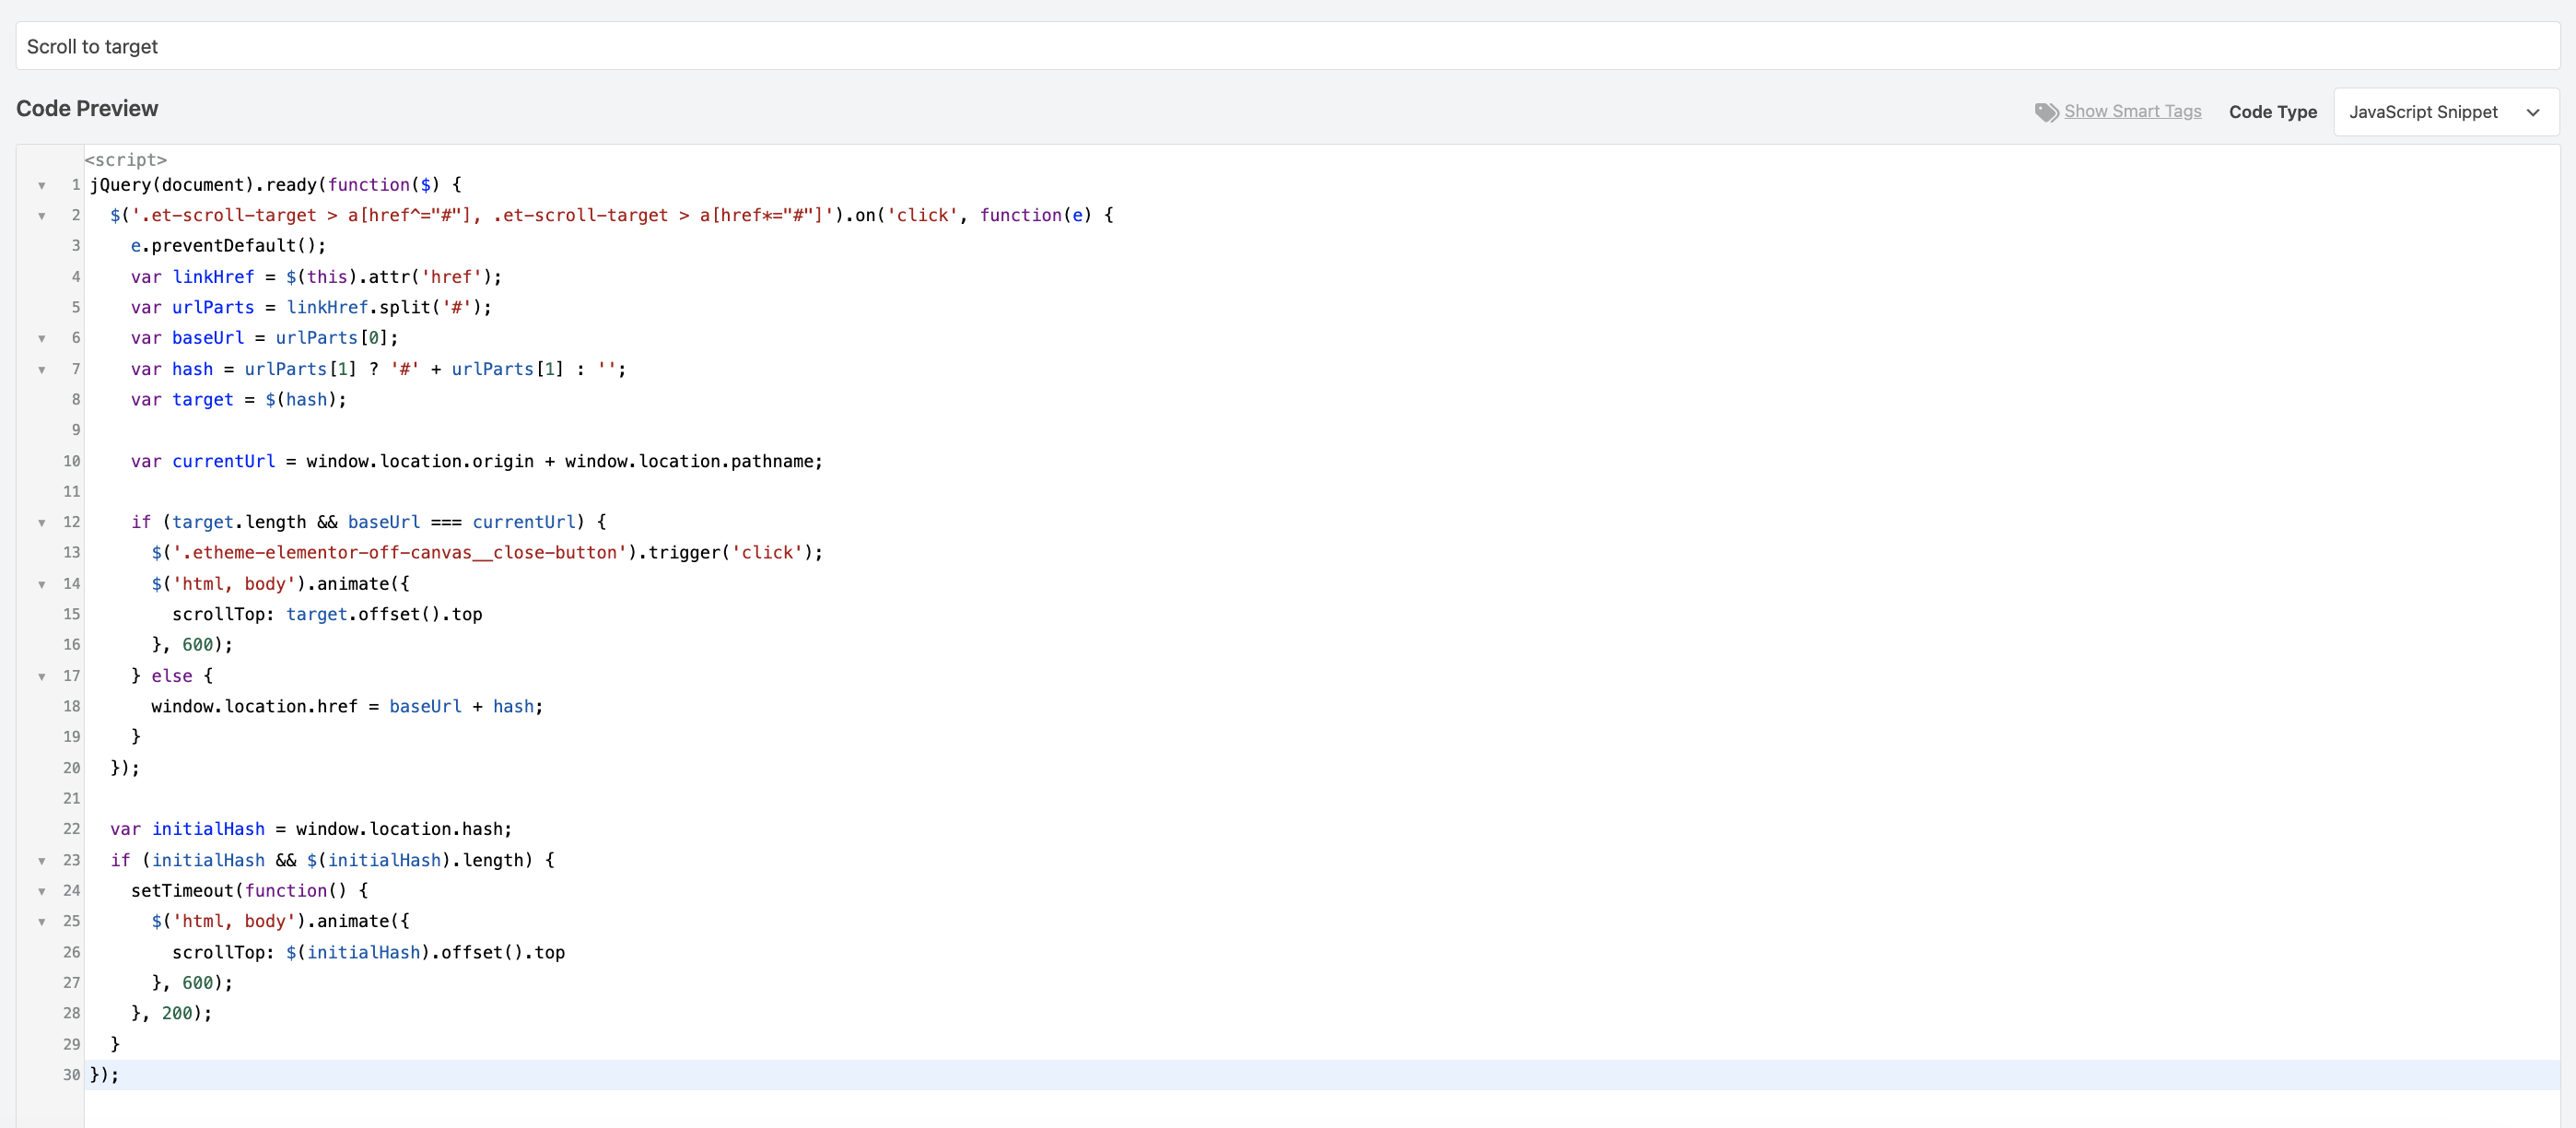
Task: Click into the Scroll to target title field
Action: coord(1286,46)
